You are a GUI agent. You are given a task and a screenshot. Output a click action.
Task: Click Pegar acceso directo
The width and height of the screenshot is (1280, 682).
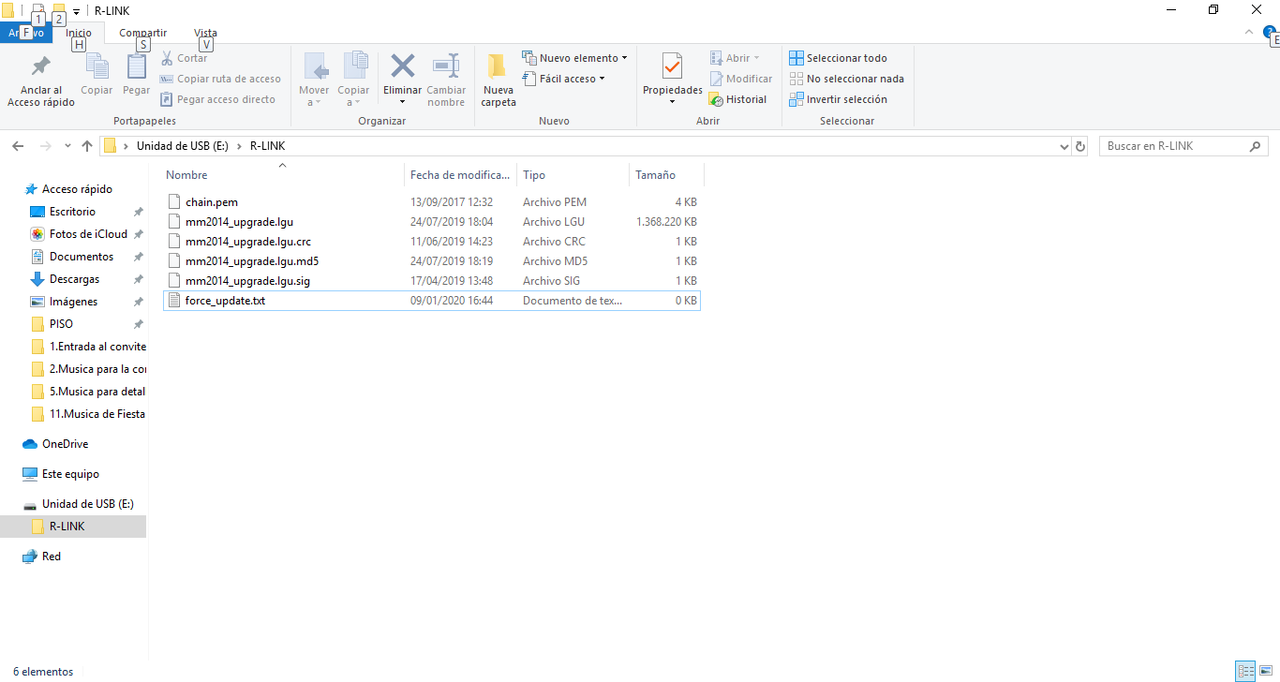[218, 99]
